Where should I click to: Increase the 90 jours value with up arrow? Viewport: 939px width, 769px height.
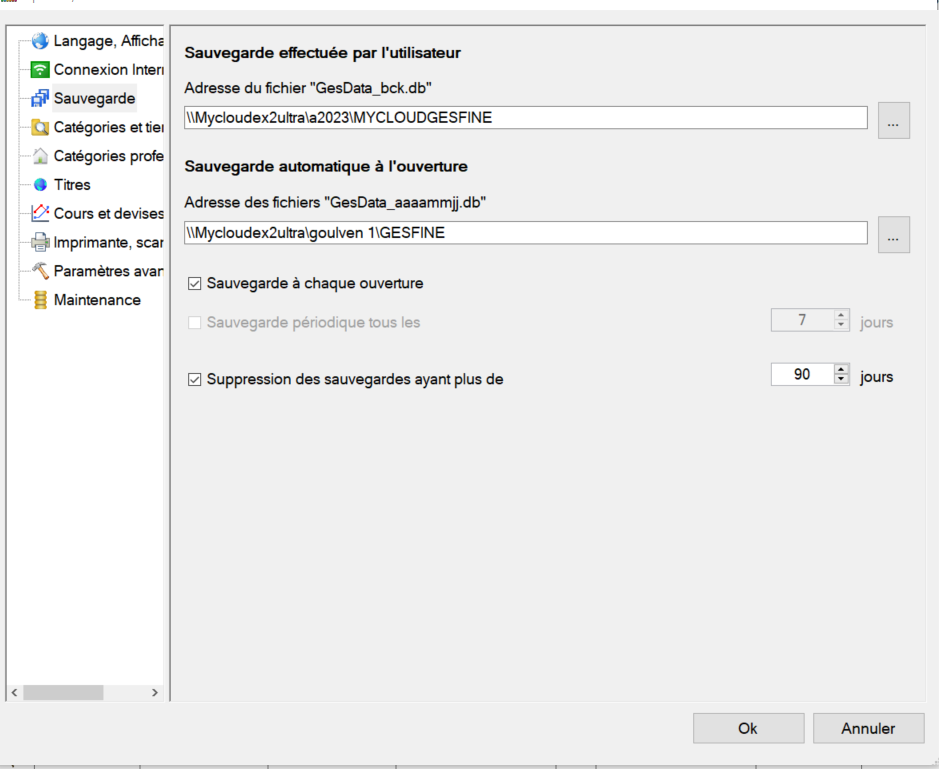[841, 371]
